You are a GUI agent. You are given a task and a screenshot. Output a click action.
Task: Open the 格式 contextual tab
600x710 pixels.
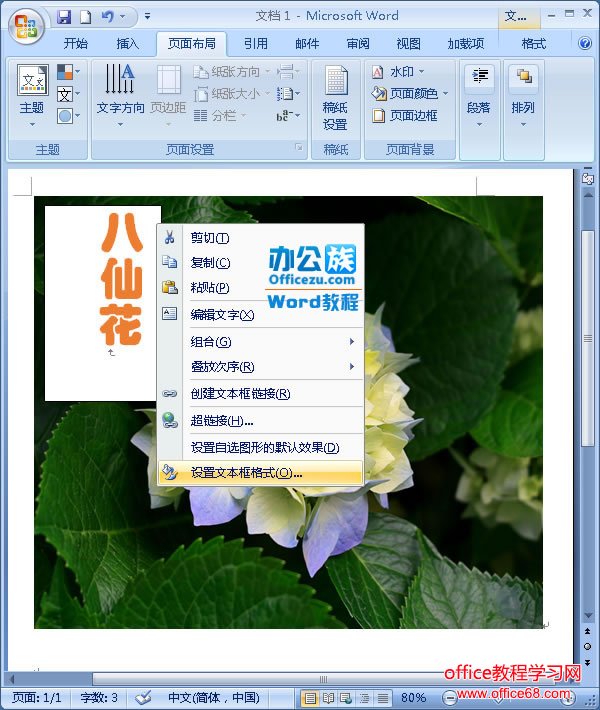click(x=533, y=43)
